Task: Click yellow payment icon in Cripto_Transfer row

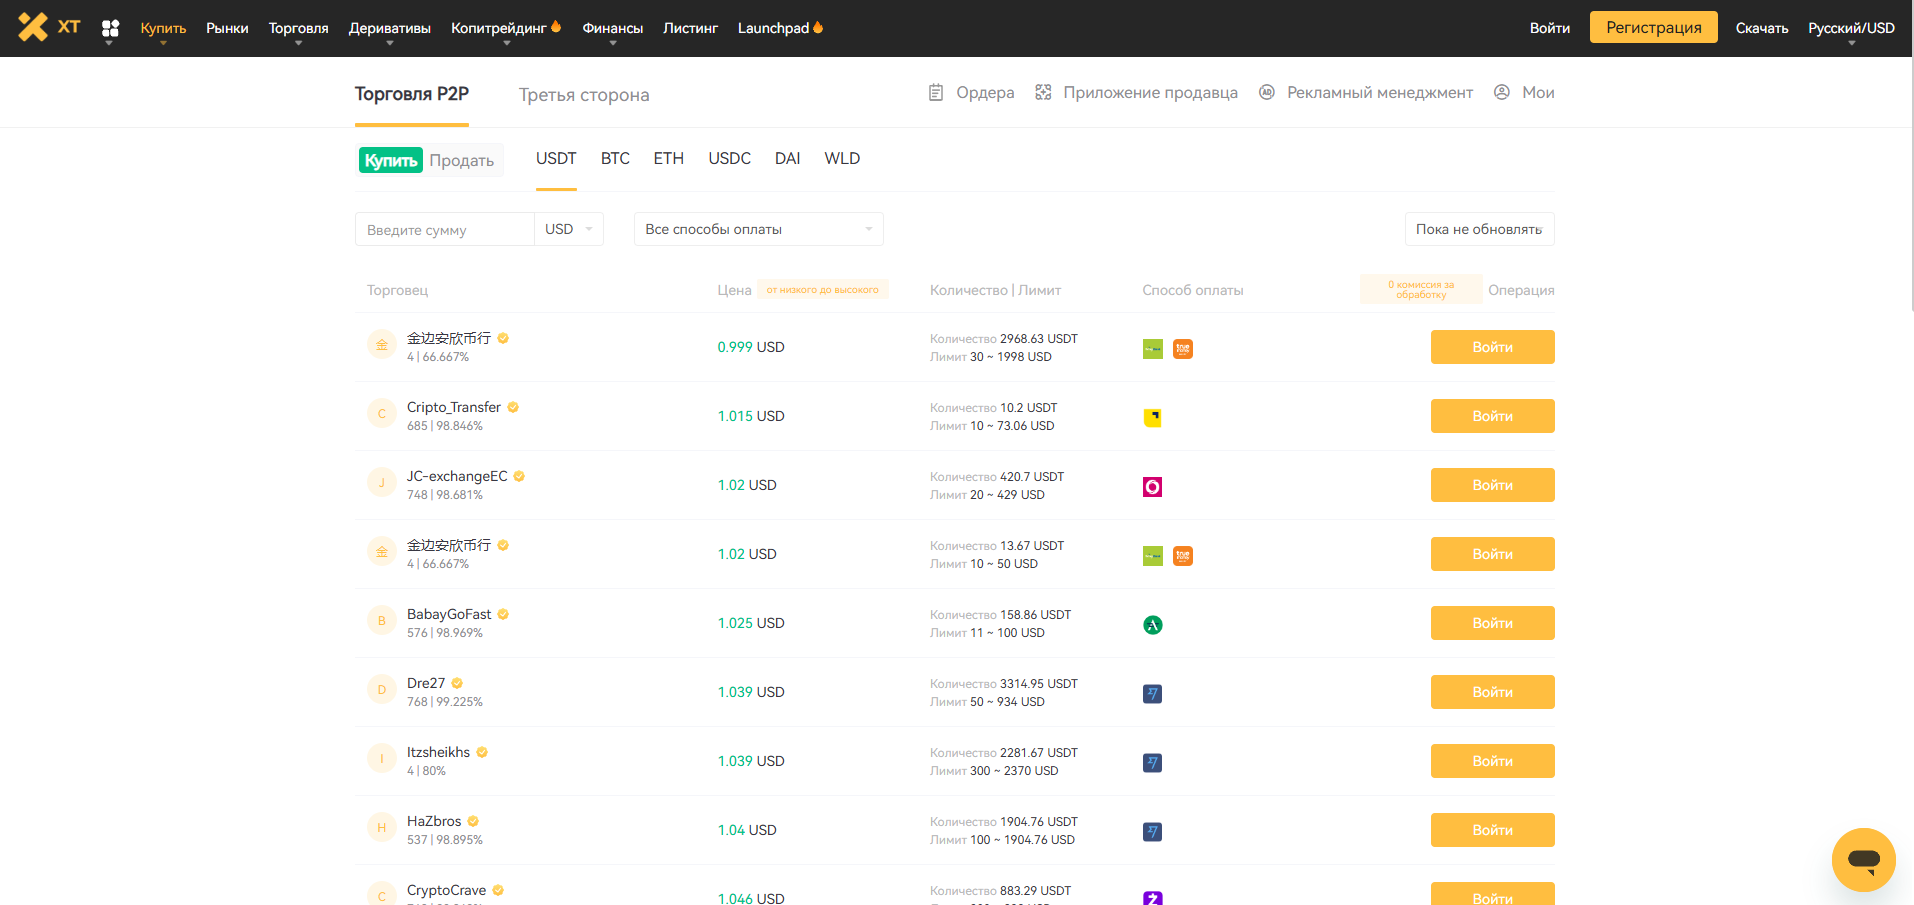Action: (1153, 418)
